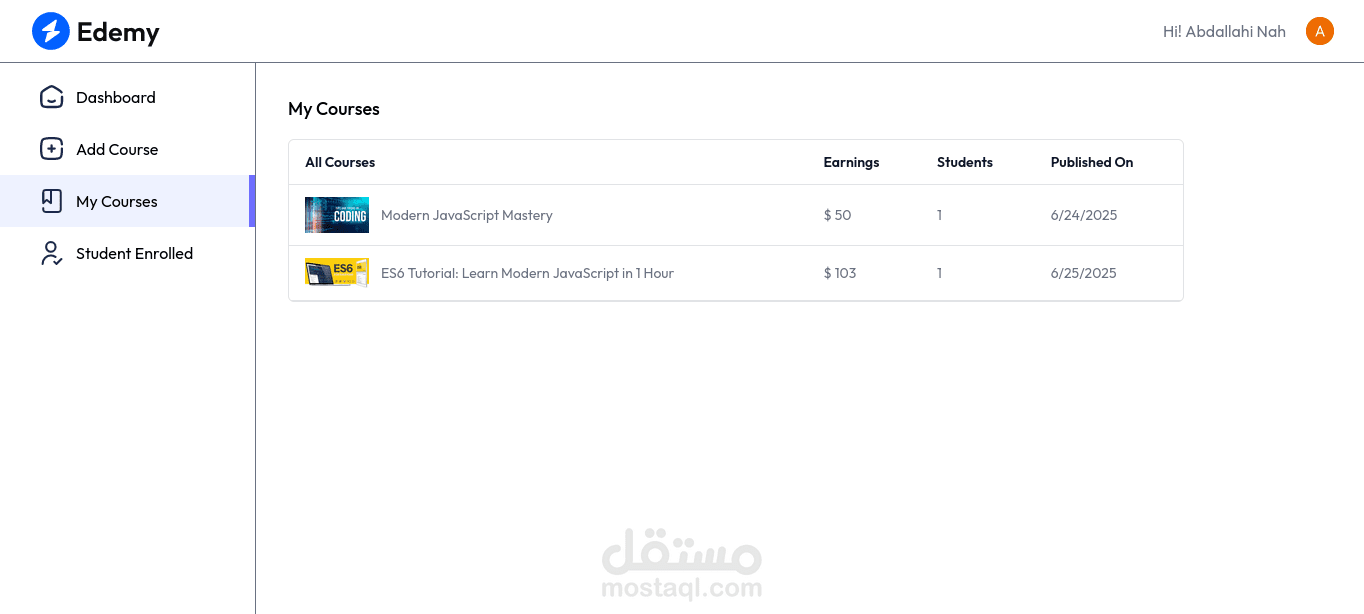1364x614 pixels.
Task: Click the $ 103 earnings cell
Action: tap(840, 273)
